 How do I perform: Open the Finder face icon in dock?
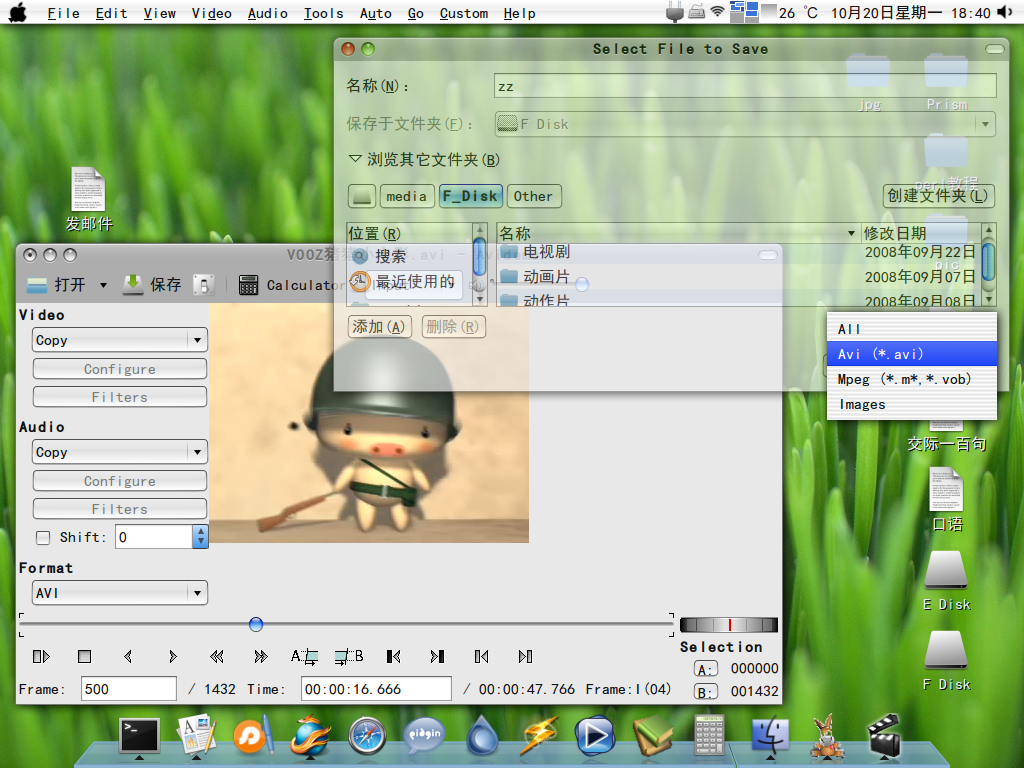point(771,736)
